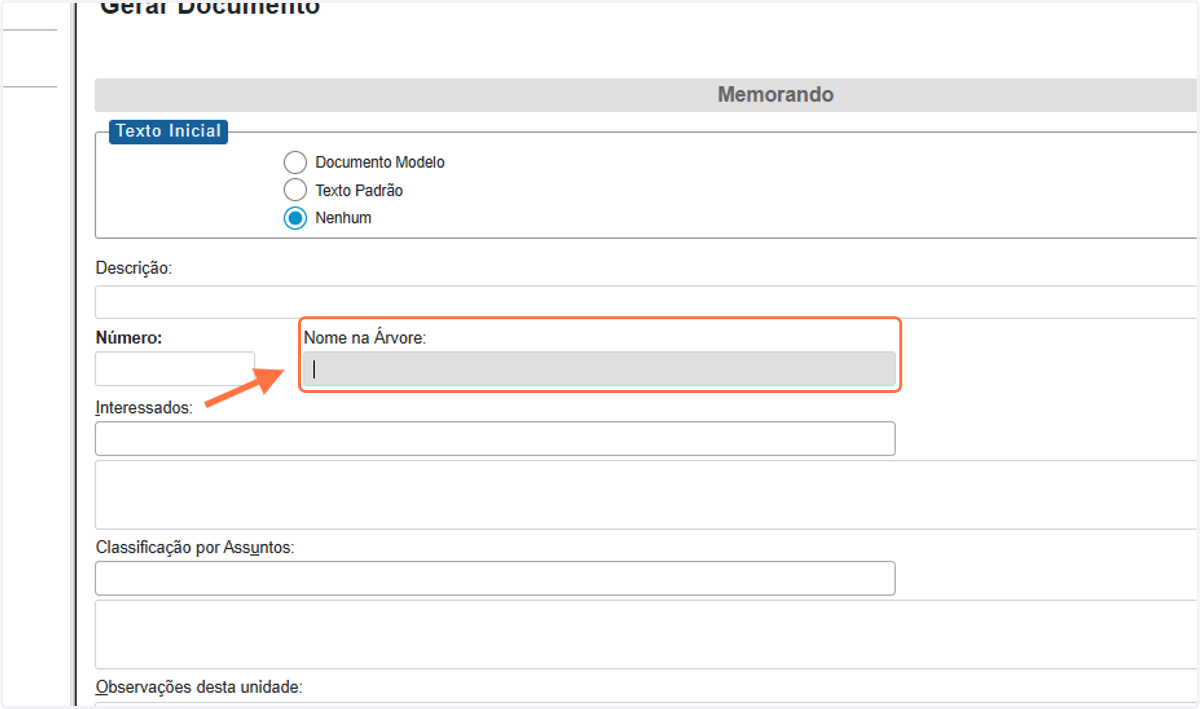Image resolution: width=1200 pixels, height=709 pixels.
Task: Click the Nome na Árvore label
Action: pos(365,338)
